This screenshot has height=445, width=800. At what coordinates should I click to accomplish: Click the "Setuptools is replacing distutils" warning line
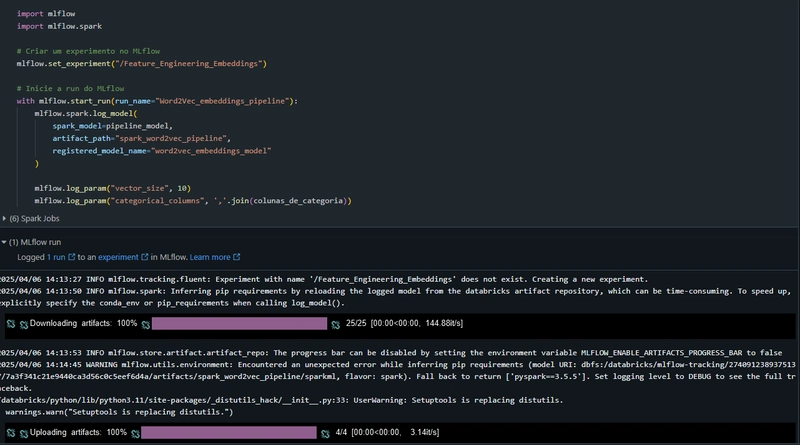(282, 400)
